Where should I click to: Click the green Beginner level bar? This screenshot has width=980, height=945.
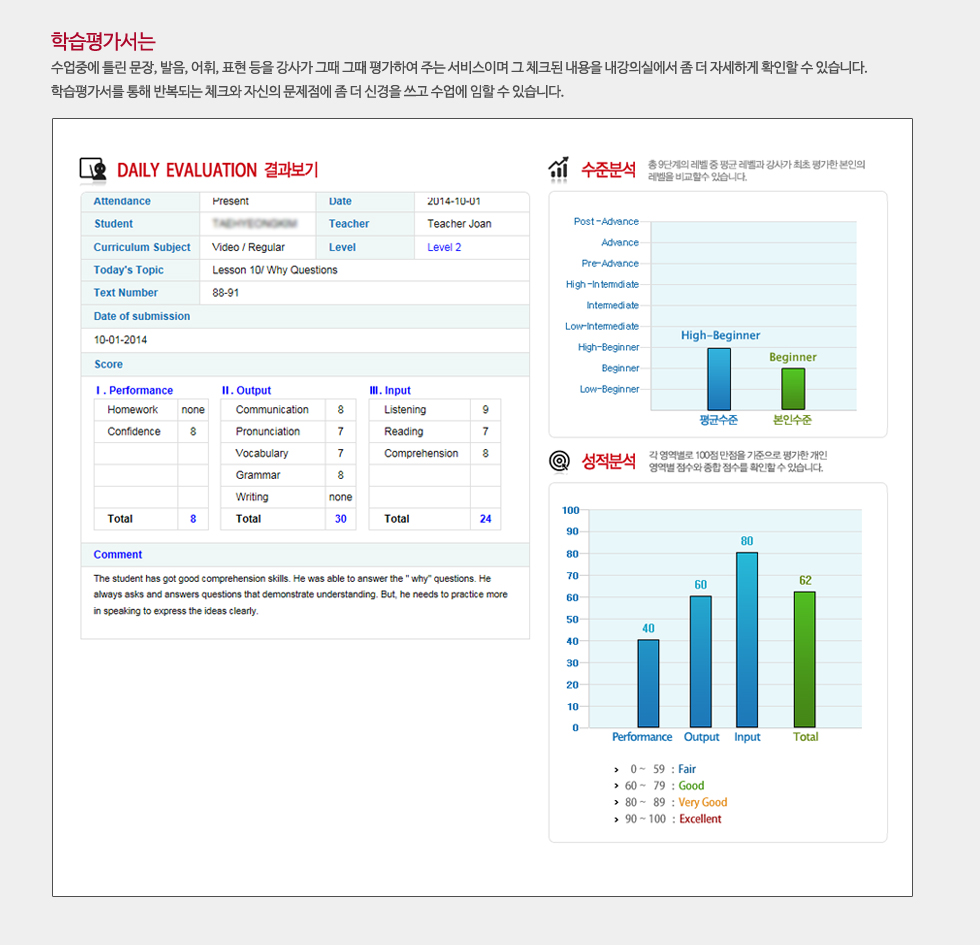pos(792,388)
